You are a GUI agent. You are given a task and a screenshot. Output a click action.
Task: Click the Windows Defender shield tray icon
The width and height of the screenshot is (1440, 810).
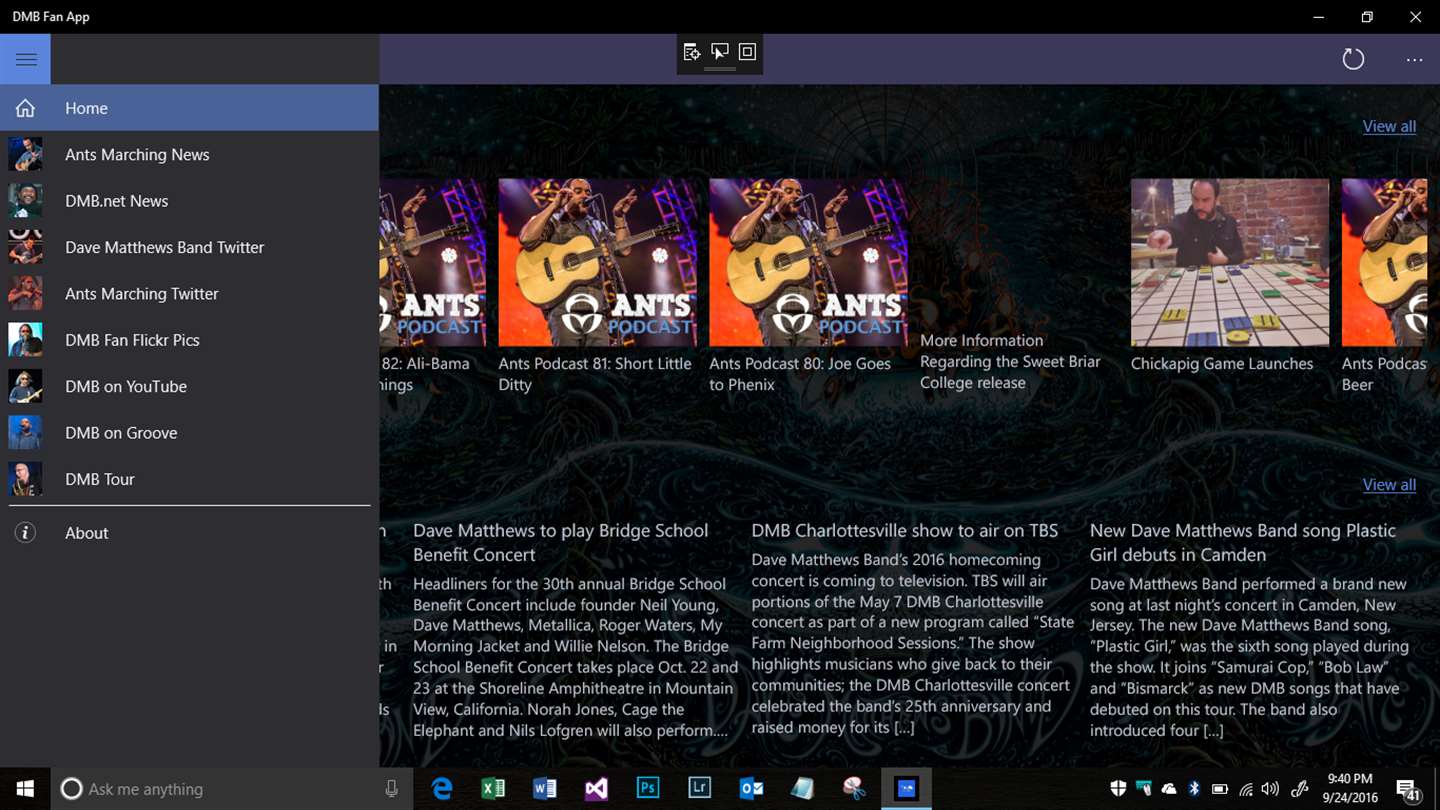click(x=1118, y=789)
